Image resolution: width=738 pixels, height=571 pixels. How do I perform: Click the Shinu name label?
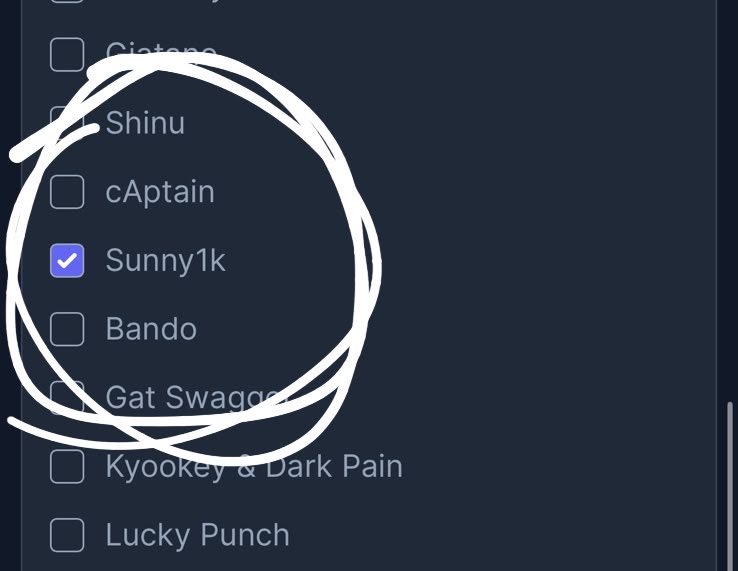pyautogui.click(x=145, y=123)
